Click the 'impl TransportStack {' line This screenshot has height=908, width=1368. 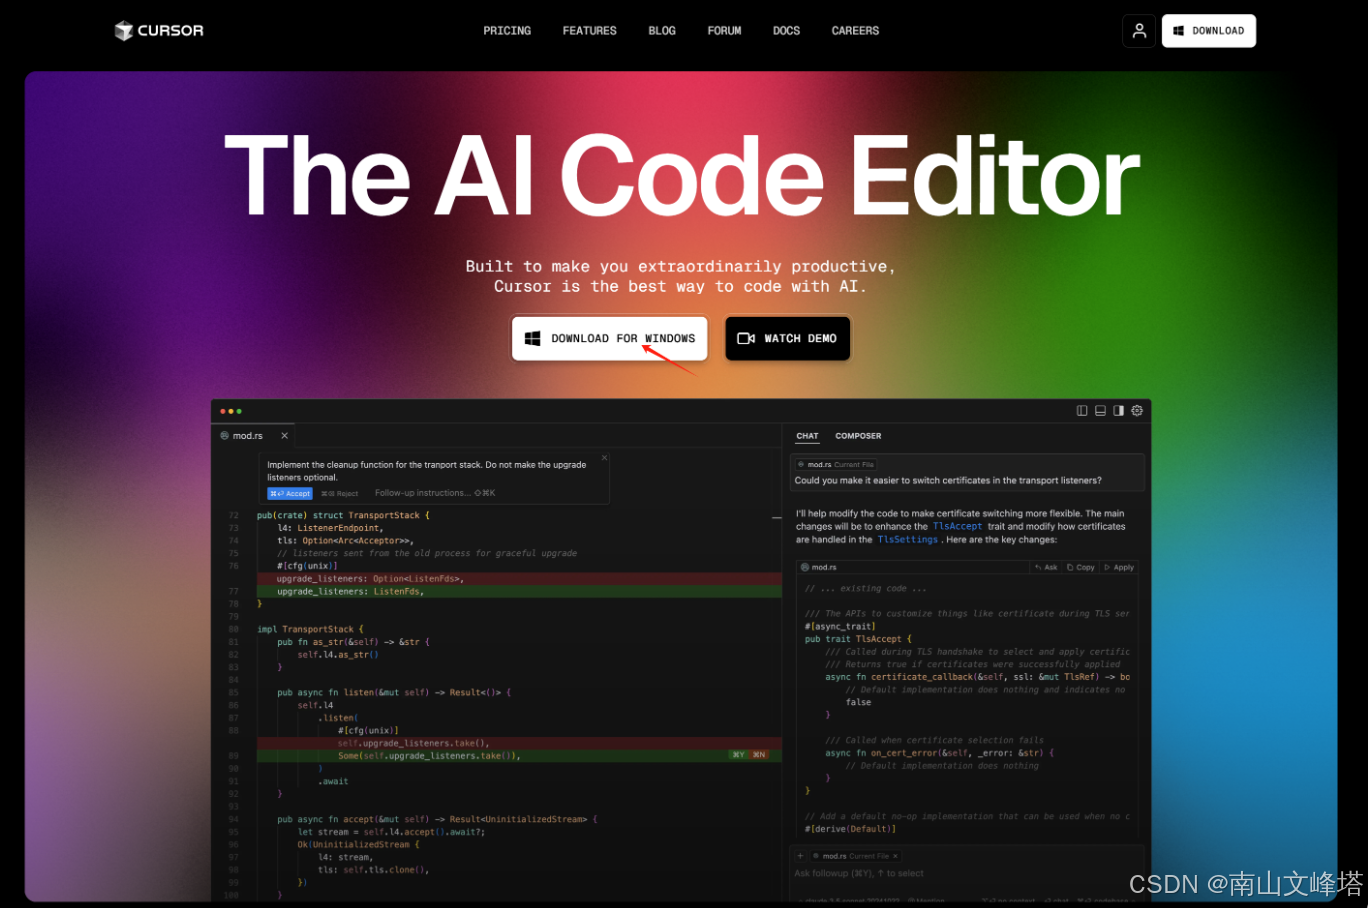[x=310, y=629]
